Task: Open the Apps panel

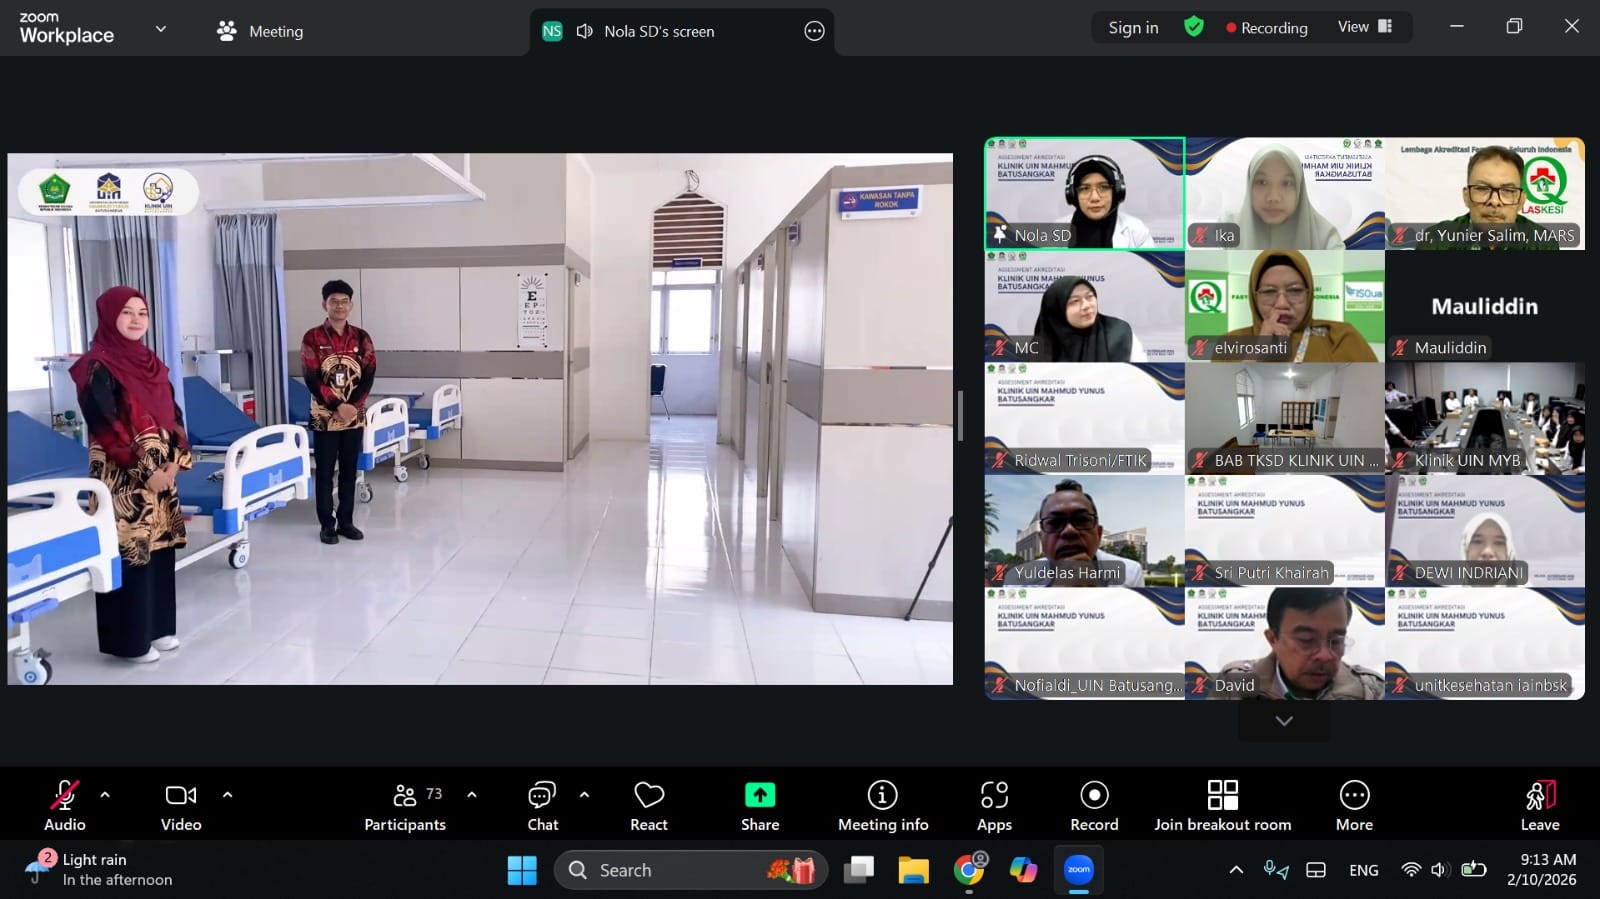Action: pyautogui.click(x=993, y=805)
